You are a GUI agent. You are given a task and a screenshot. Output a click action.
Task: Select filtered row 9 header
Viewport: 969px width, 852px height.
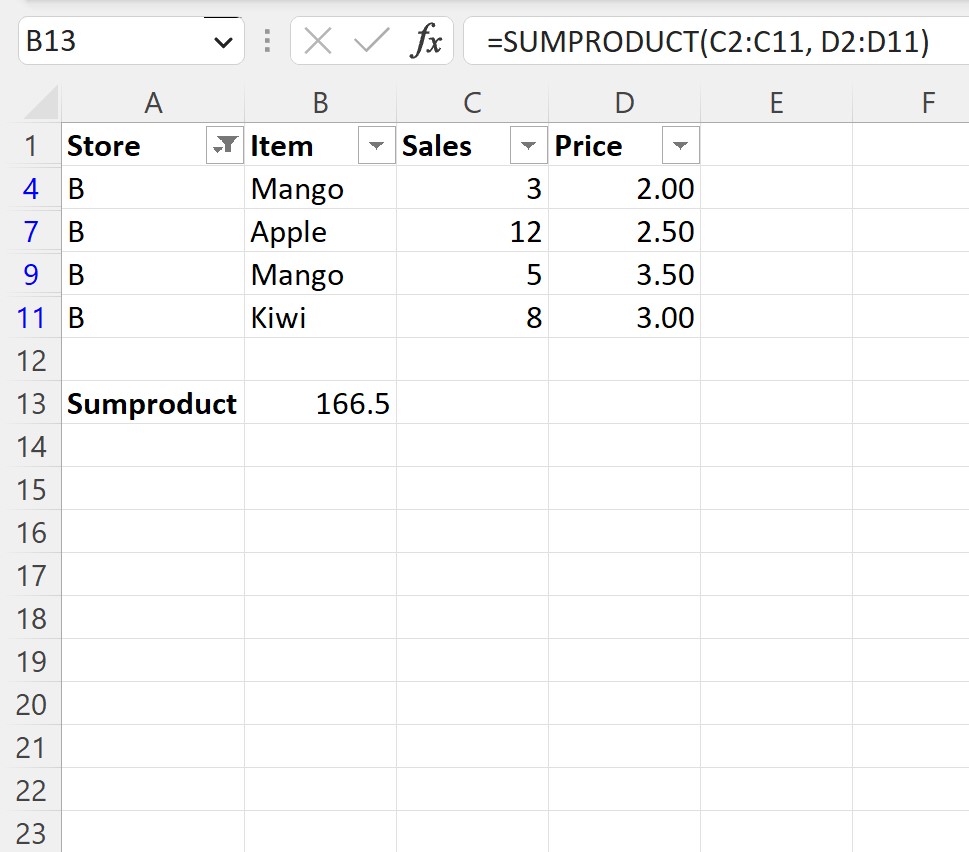click(31, 274)
